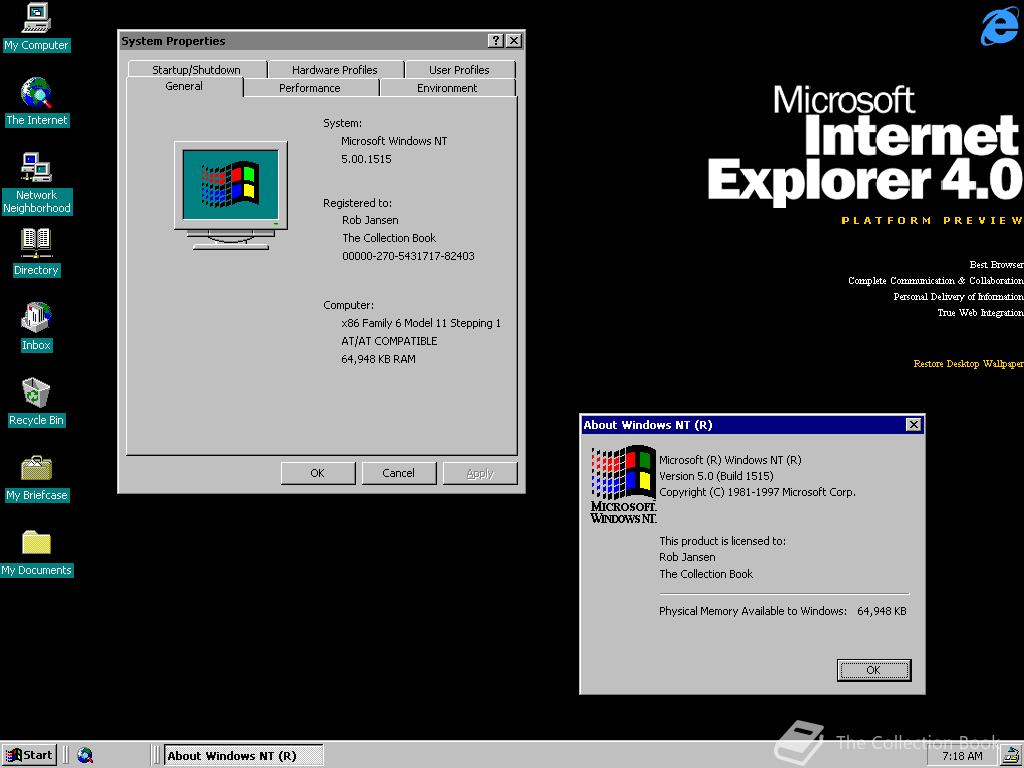
Task: Switch to the Environment tab
Action: coord(447,88)
